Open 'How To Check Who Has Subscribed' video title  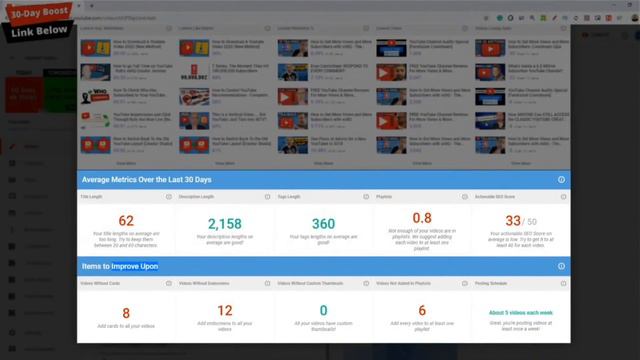coord(140,93)
